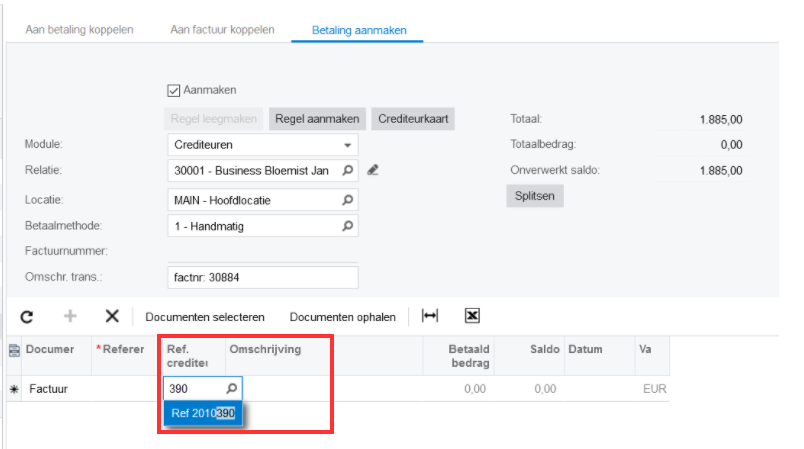Click Documenten selecteren in the toolbar
804x449 pixels.
click(205, 317)
